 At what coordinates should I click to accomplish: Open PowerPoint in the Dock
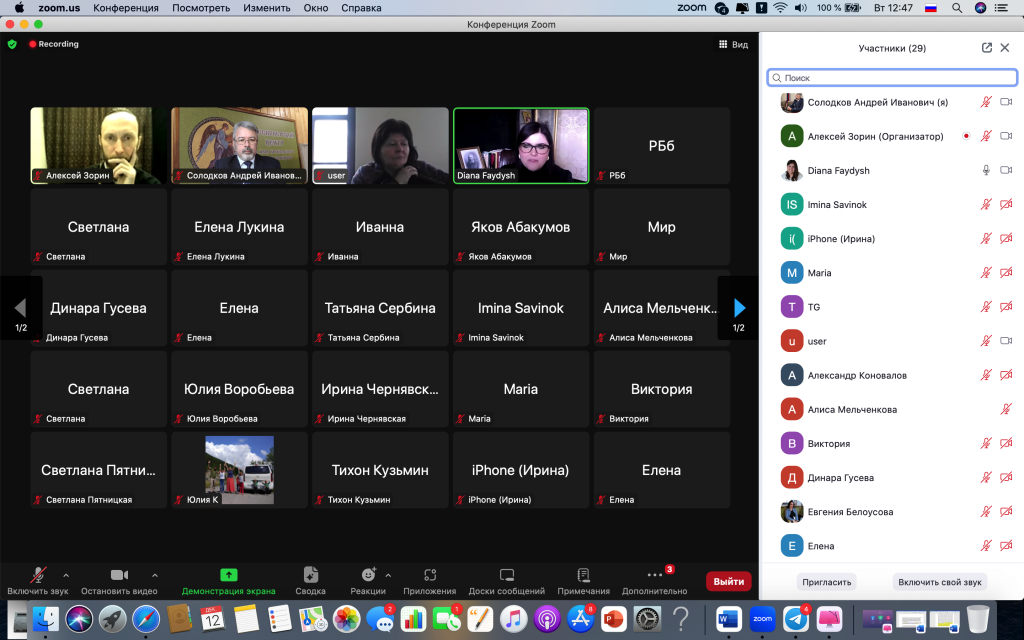click(613, 618)
